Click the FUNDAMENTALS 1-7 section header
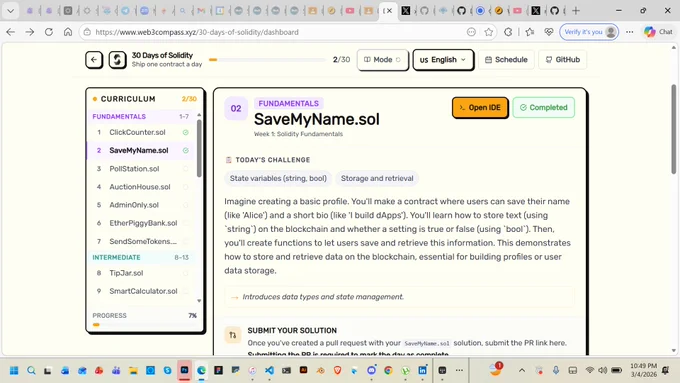This screenshot has width=680, height=383. (x=141, y=117)
